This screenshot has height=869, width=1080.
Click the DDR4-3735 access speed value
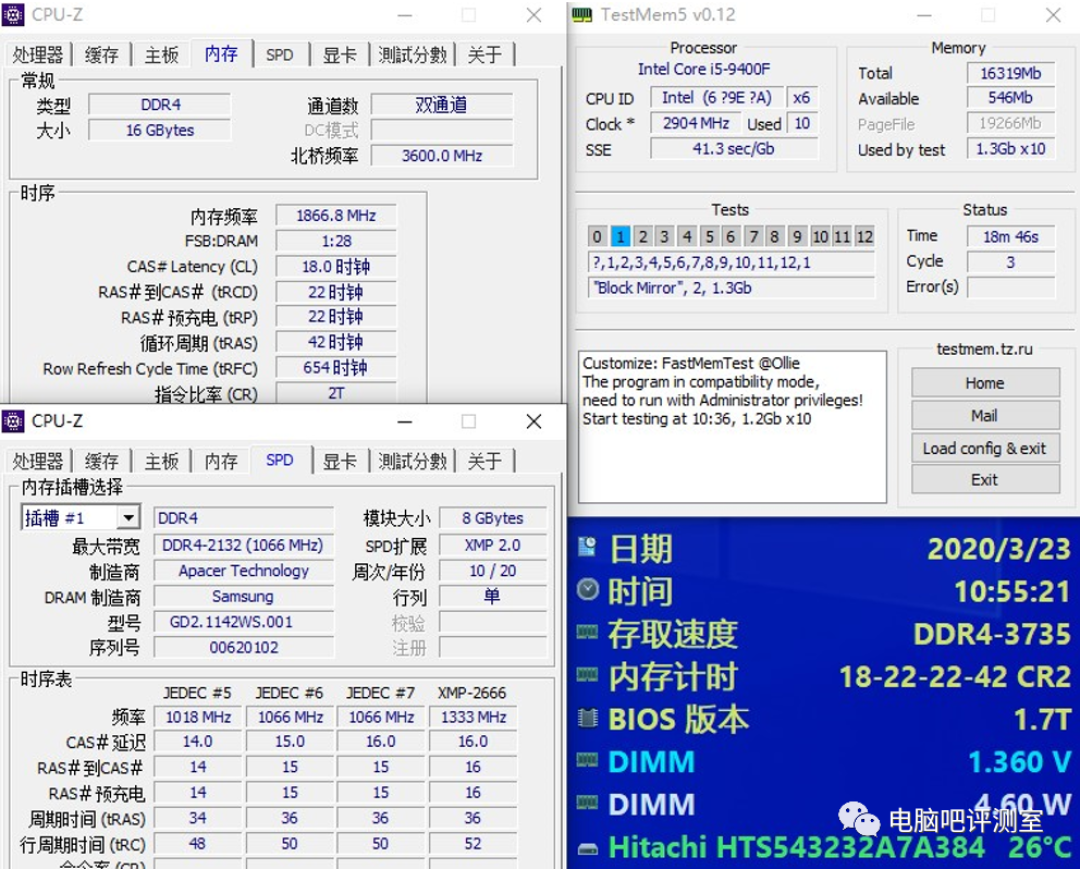(992, 634)
